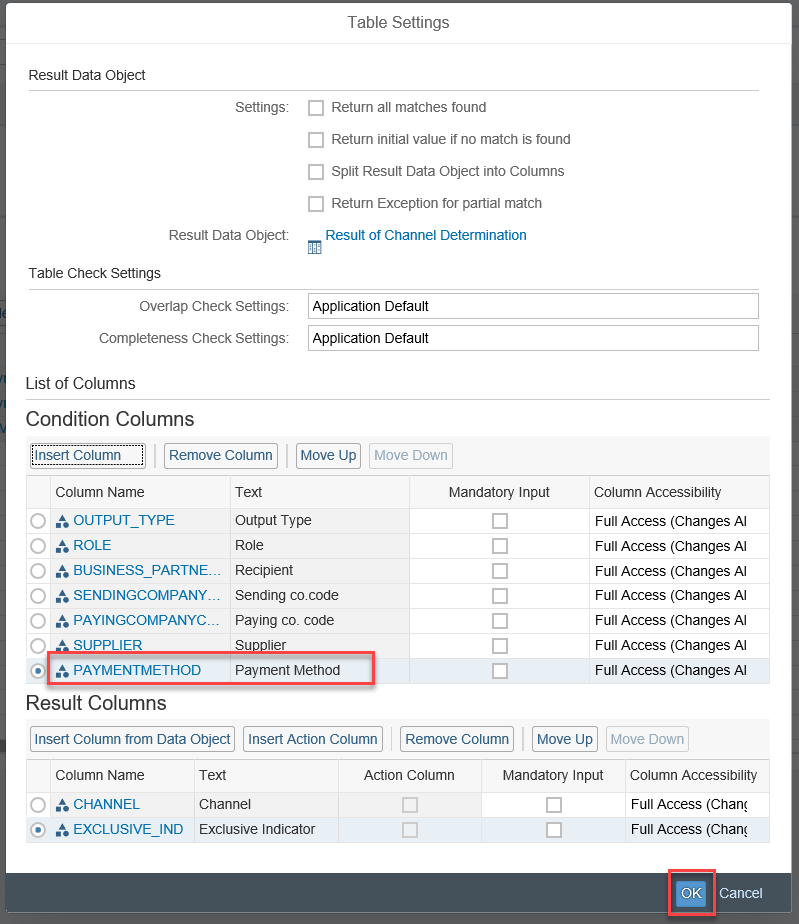Check Mandatory Input for Supplier row
Viewport: 799px width, 924px height.
click(x=500, y=646)
